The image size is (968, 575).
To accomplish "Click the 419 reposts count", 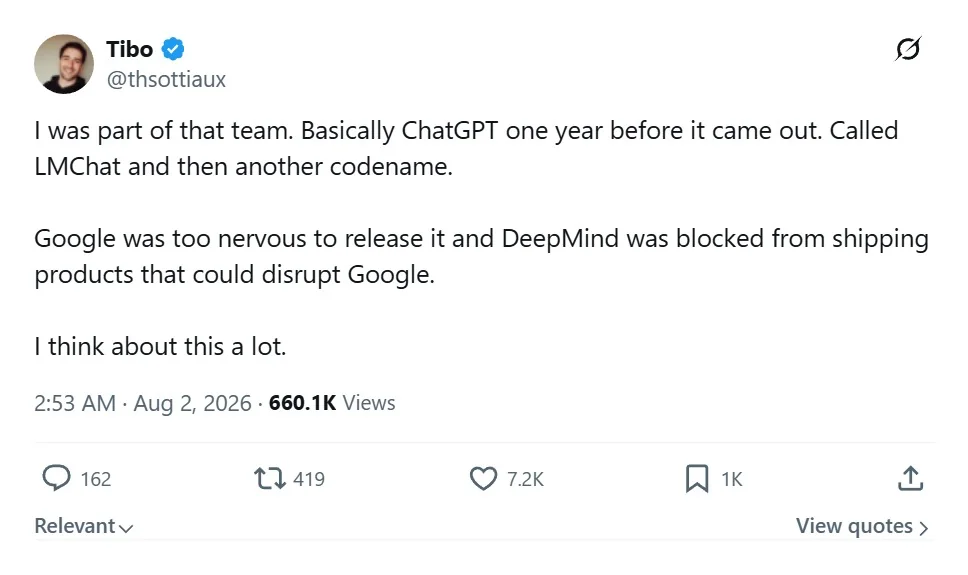I will click(309, 479).
